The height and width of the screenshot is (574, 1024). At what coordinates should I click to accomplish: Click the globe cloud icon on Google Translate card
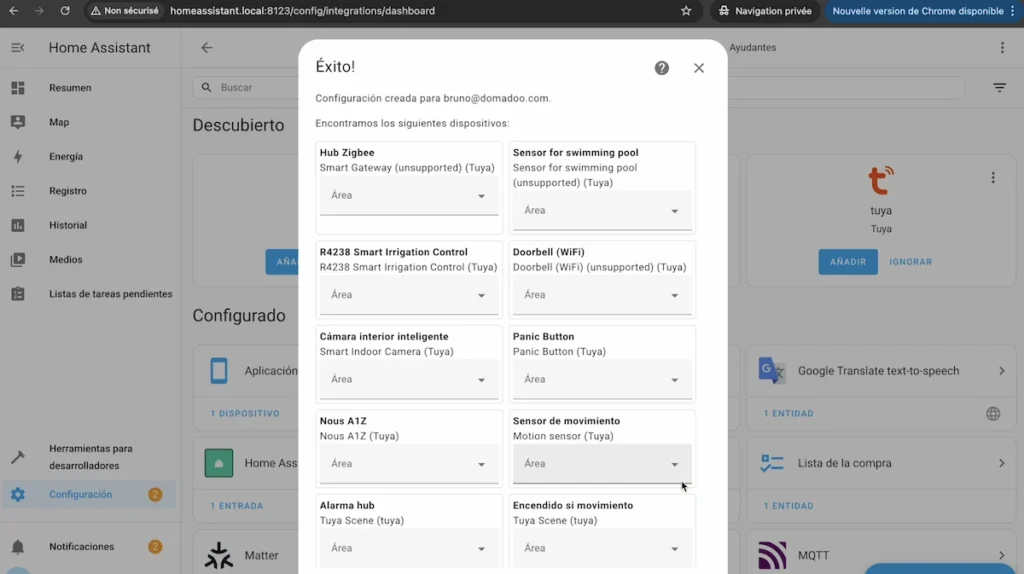click(993, 413)
